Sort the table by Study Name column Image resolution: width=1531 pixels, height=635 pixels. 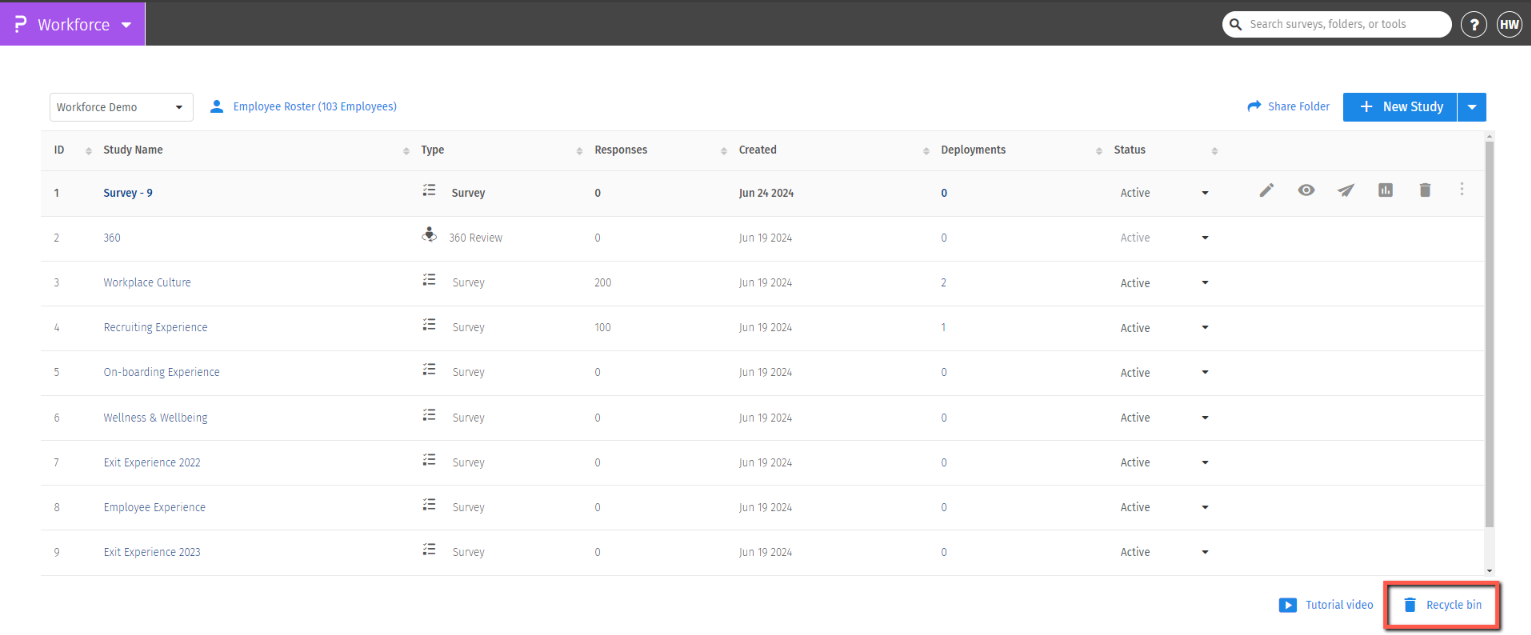click(x=133, y=150)
